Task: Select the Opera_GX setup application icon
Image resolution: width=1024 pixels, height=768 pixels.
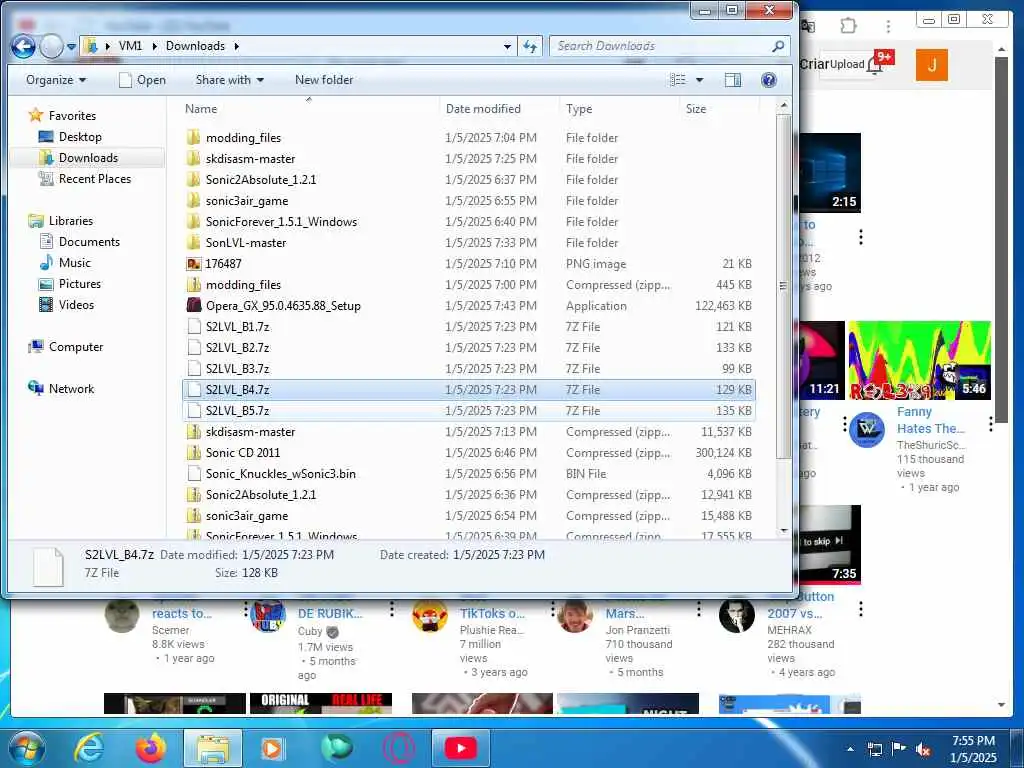Action: (193, 306)
